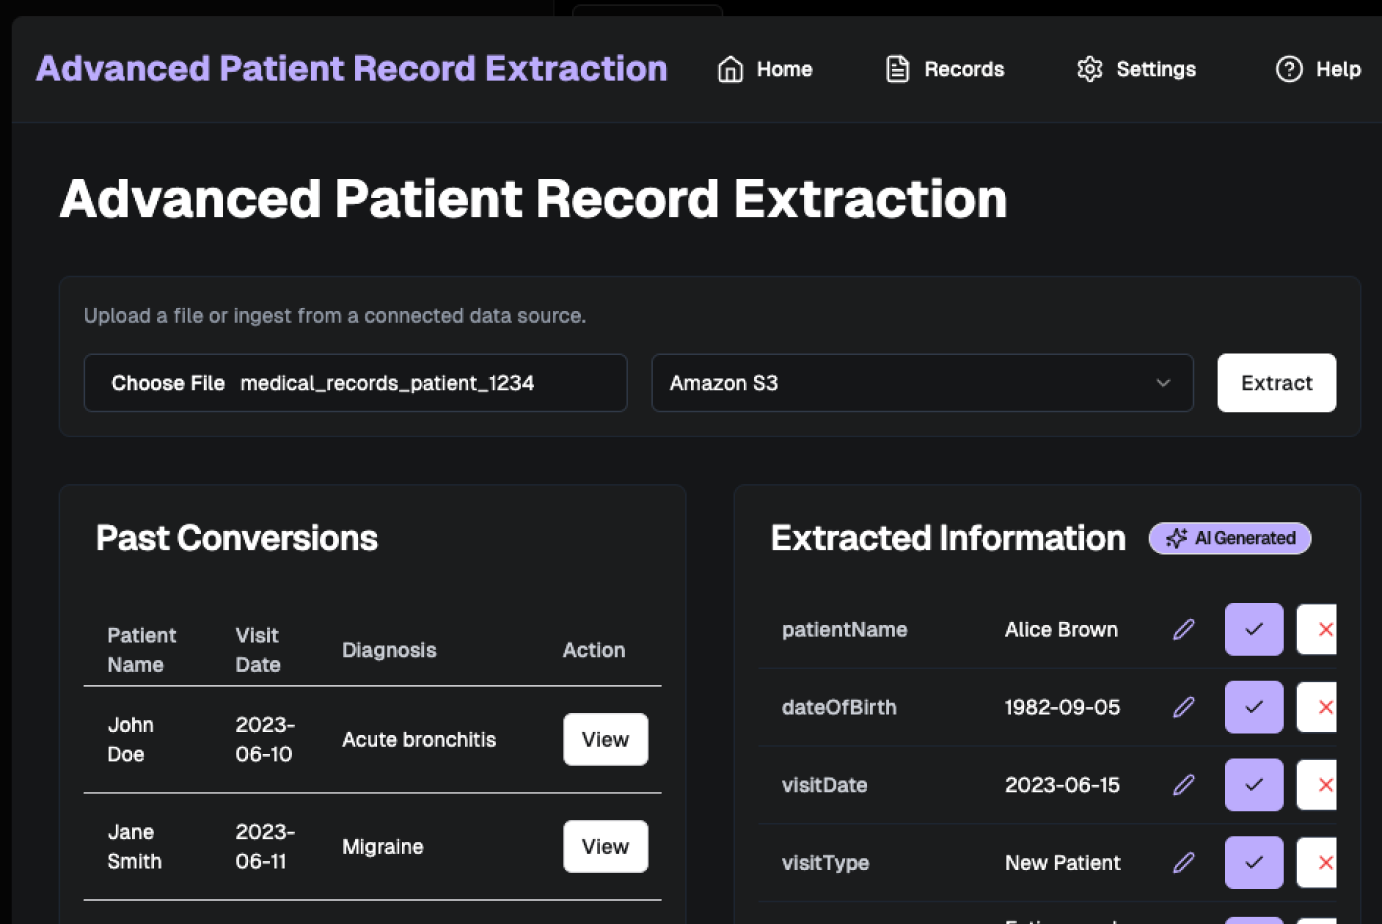Edit the visitDate value via pencil icon

pos(1183,785)
